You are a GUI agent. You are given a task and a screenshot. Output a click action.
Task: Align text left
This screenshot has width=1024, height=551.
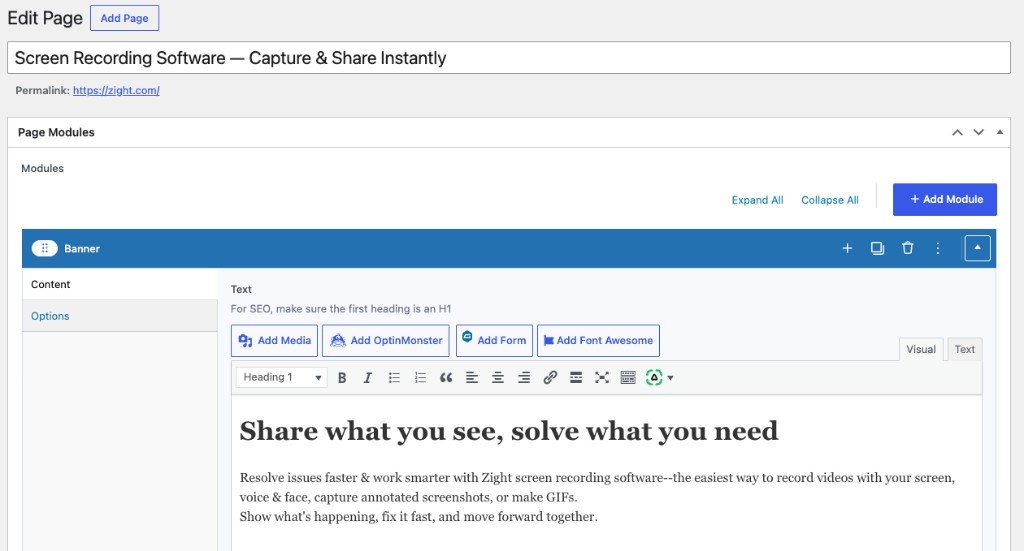472,377
